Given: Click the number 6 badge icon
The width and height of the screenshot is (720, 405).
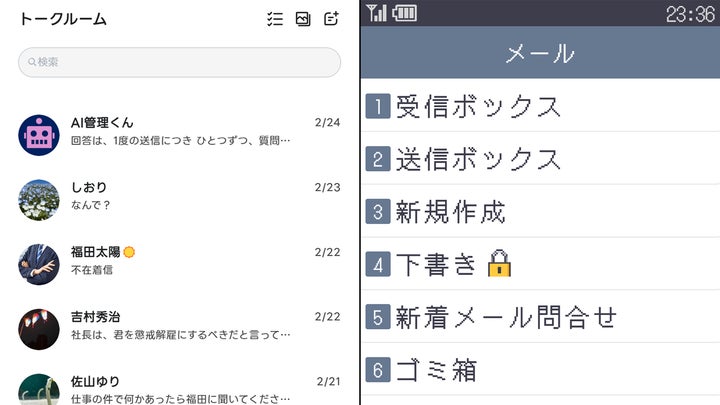Looking at the screenshot, I should coord(378,370).
